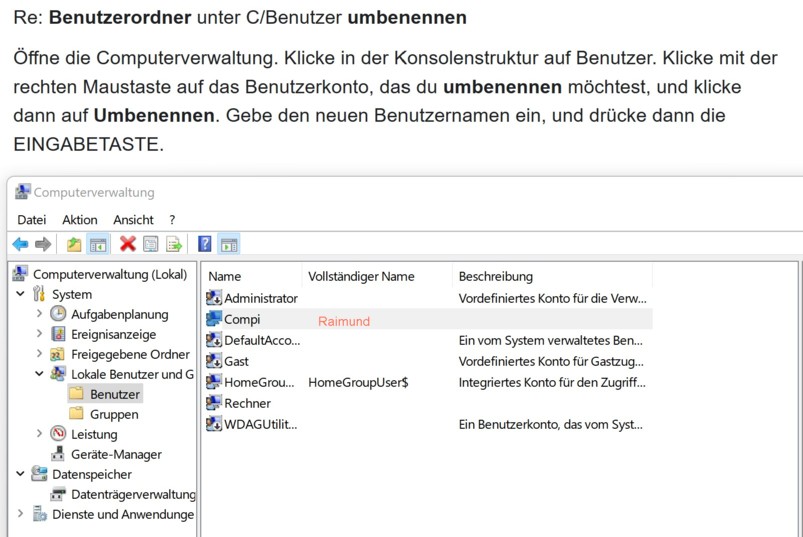The width and height of the screenshot is (803, 537).
Task: Select the Benutzer tree item
Action: (115, 394)
